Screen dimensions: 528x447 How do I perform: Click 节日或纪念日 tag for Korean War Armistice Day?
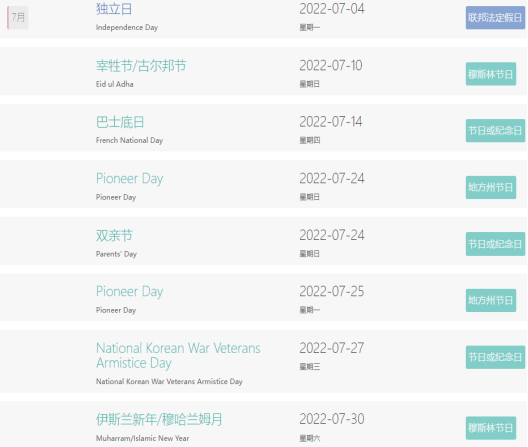[x=495, y=357]
